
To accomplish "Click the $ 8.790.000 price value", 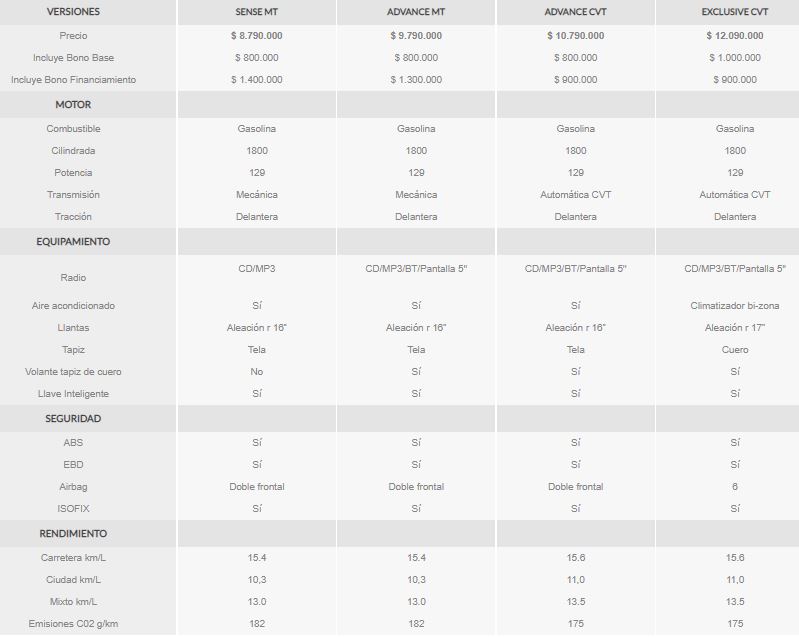I will coord(256,36).
